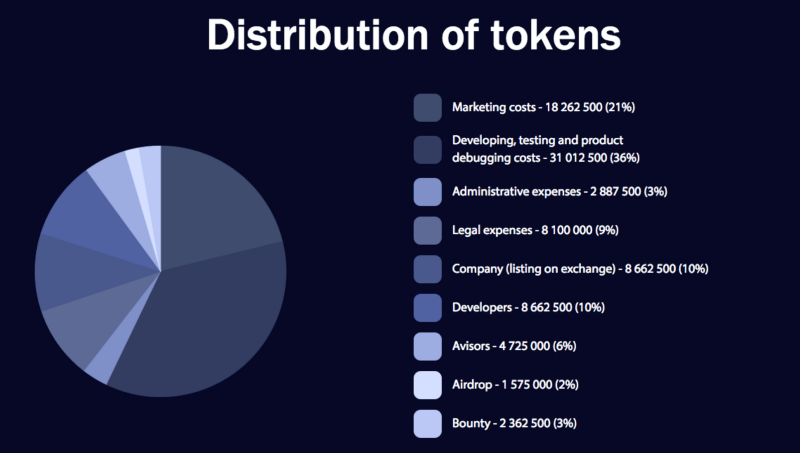Click the 'Avisors - 4 725 000 (6%)' label
The height and width of the screenshot is (453, 800).
514,346
